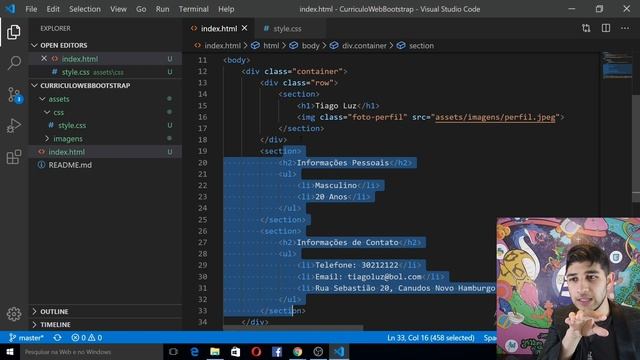This screenshot has width=640, height=360.
Task: Open the Extensions view
Action: click(x=14, y=157)
